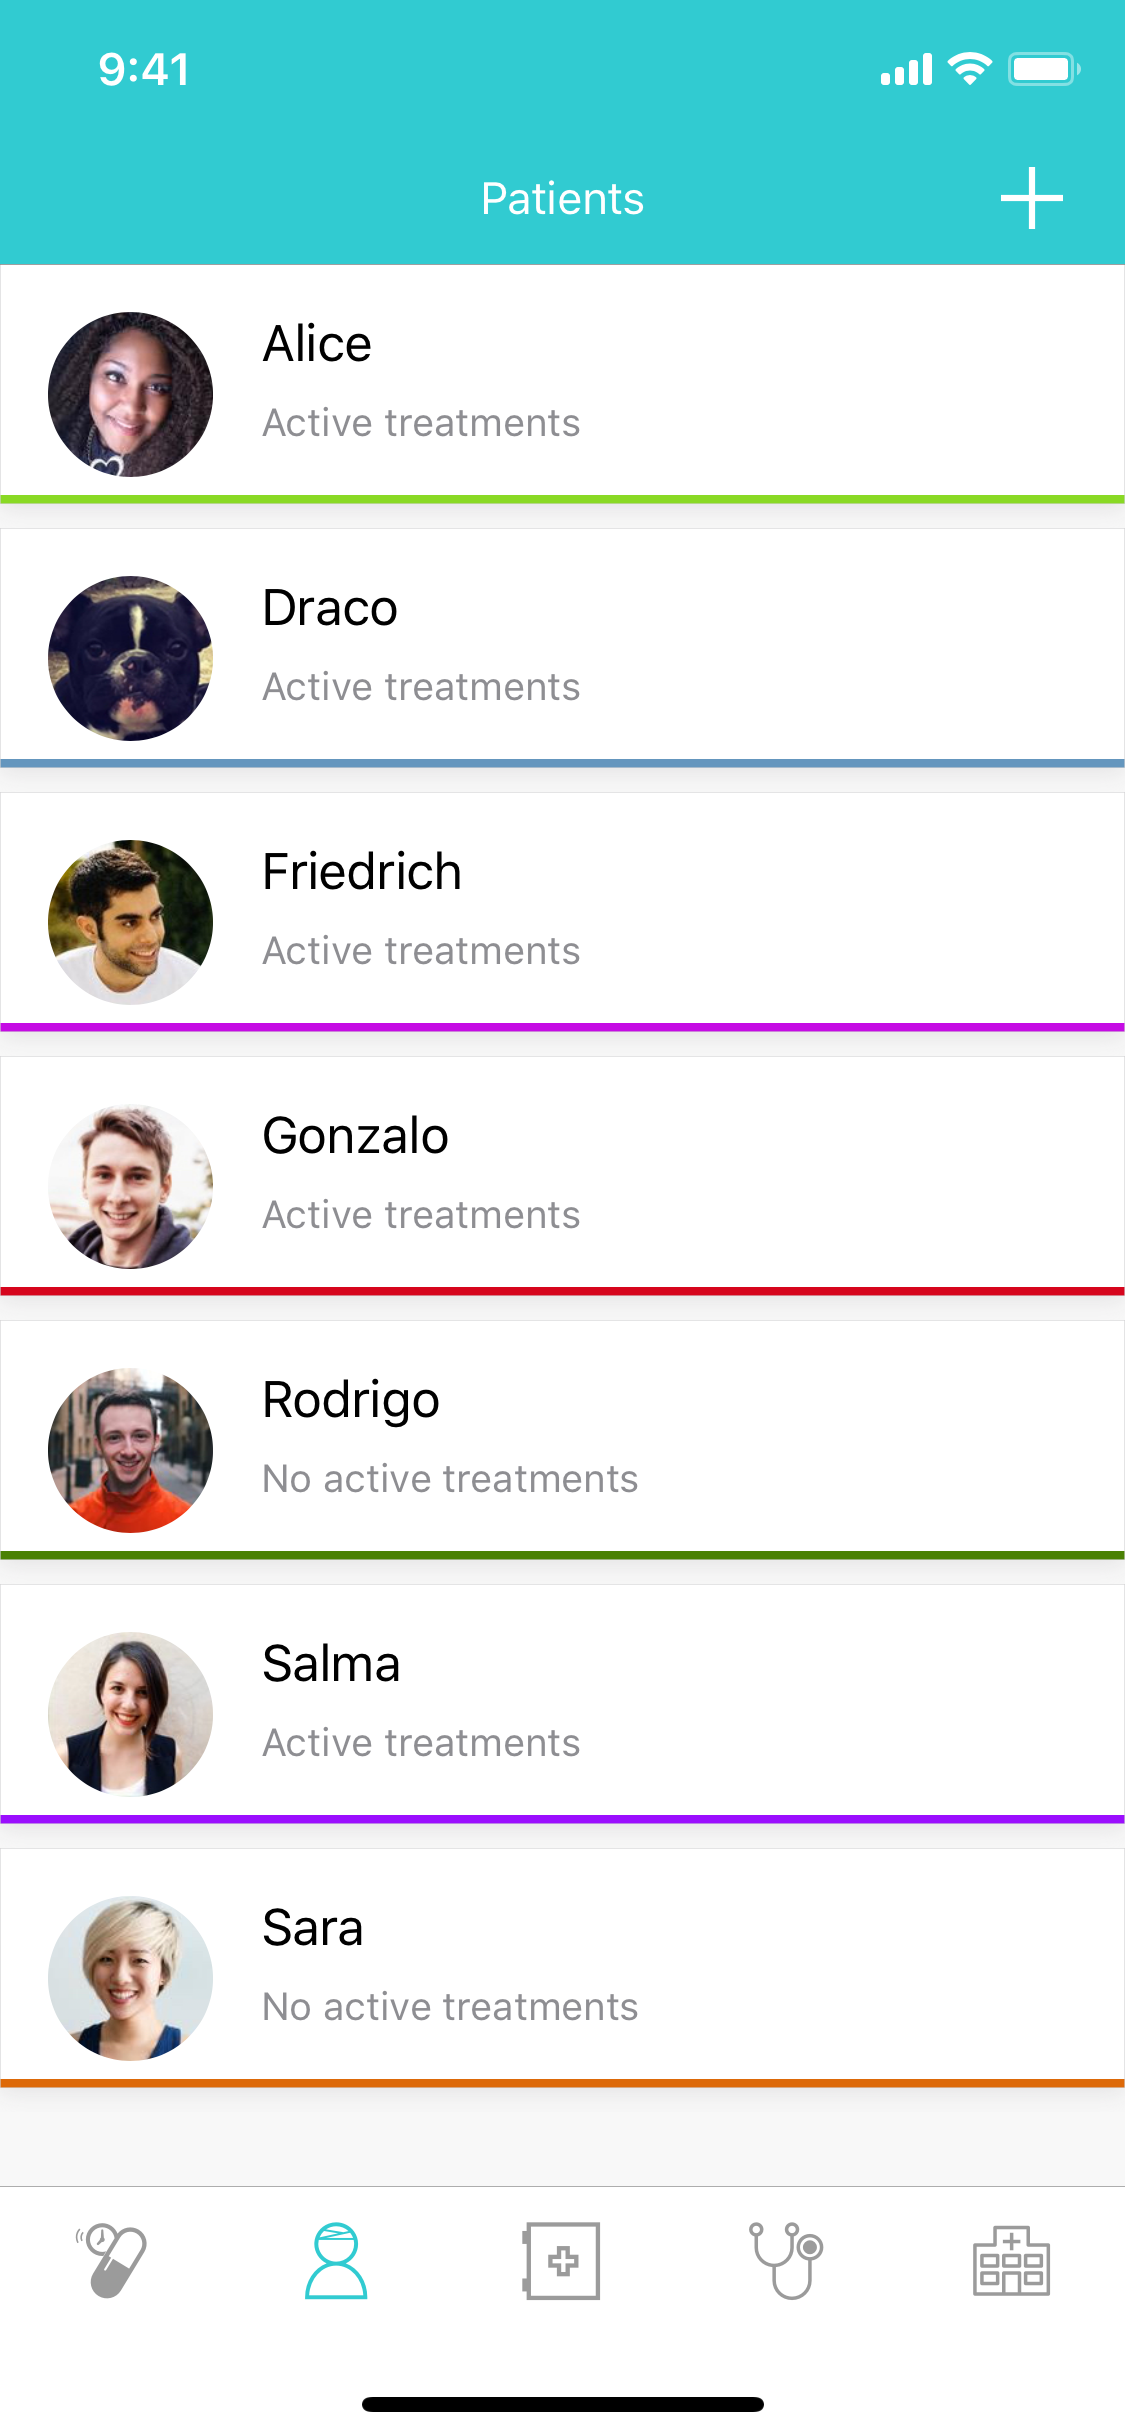1125x2436 pixels.
Task: Tap the Wi-Fi status icon
Action: pos(968,69)
